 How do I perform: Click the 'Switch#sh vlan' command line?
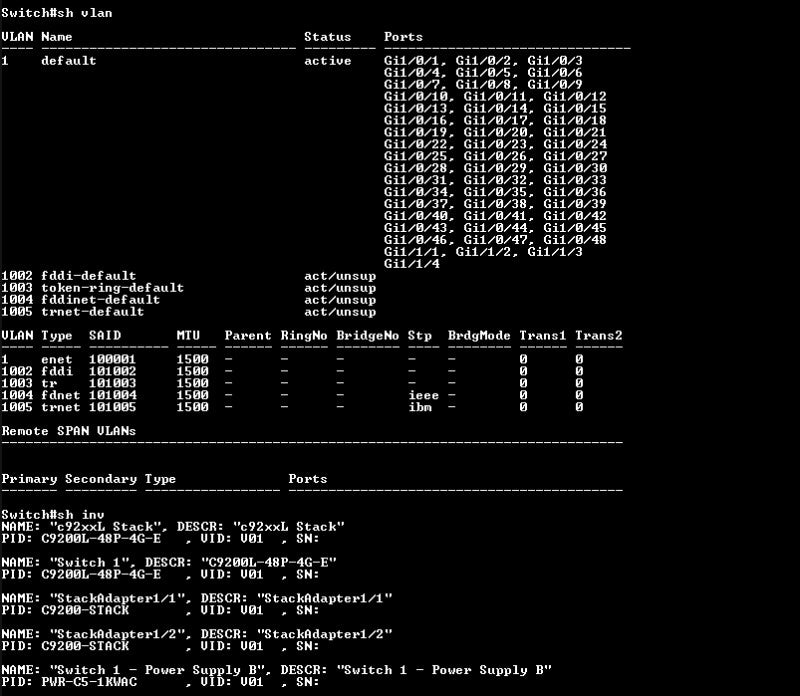pyautogui.click(x=57, y=13)
